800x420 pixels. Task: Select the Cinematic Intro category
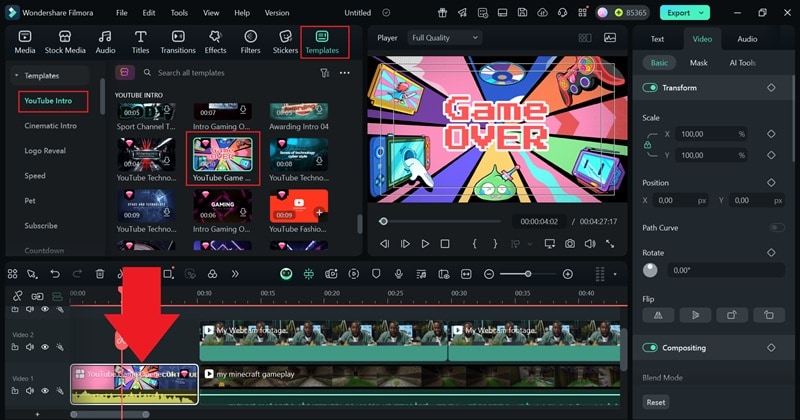pos(51,126)
